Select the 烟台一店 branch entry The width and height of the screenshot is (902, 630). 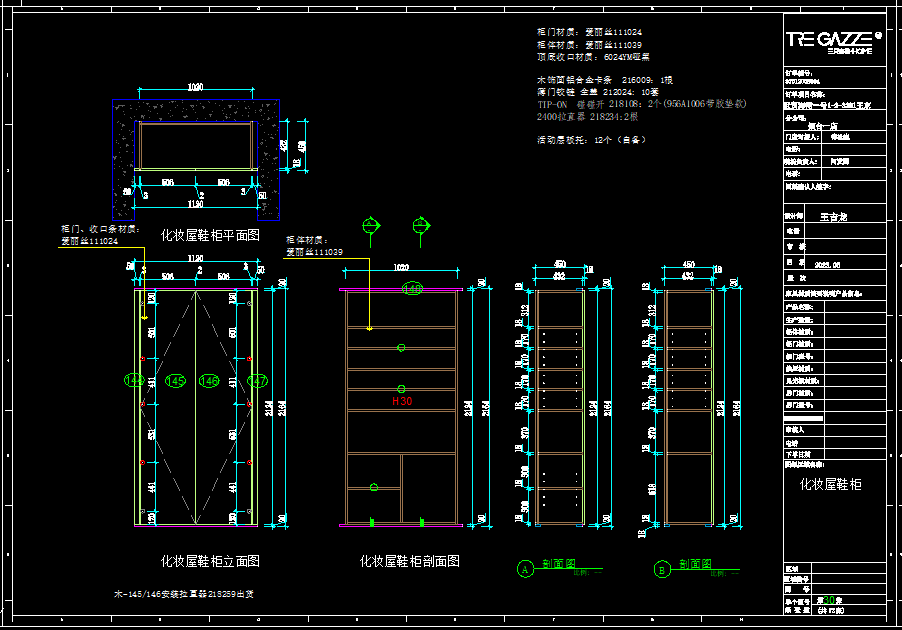click(x=823, y=125)
